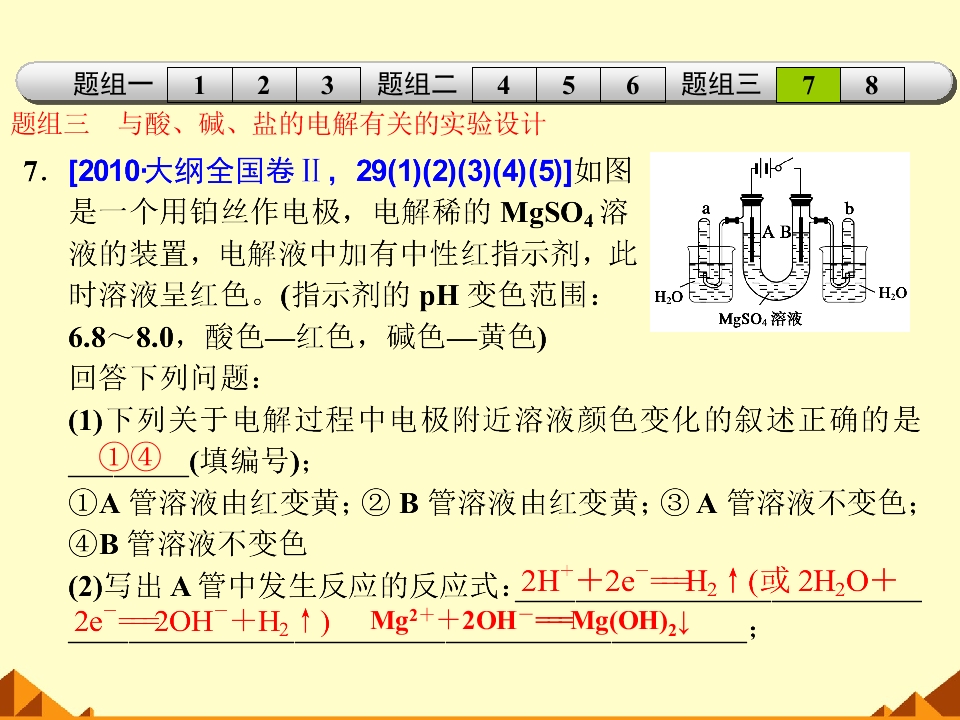The image size is (960, 720).
Task: Go to question 4 tab
Action: pyautogui.click(x=504, y=84)
